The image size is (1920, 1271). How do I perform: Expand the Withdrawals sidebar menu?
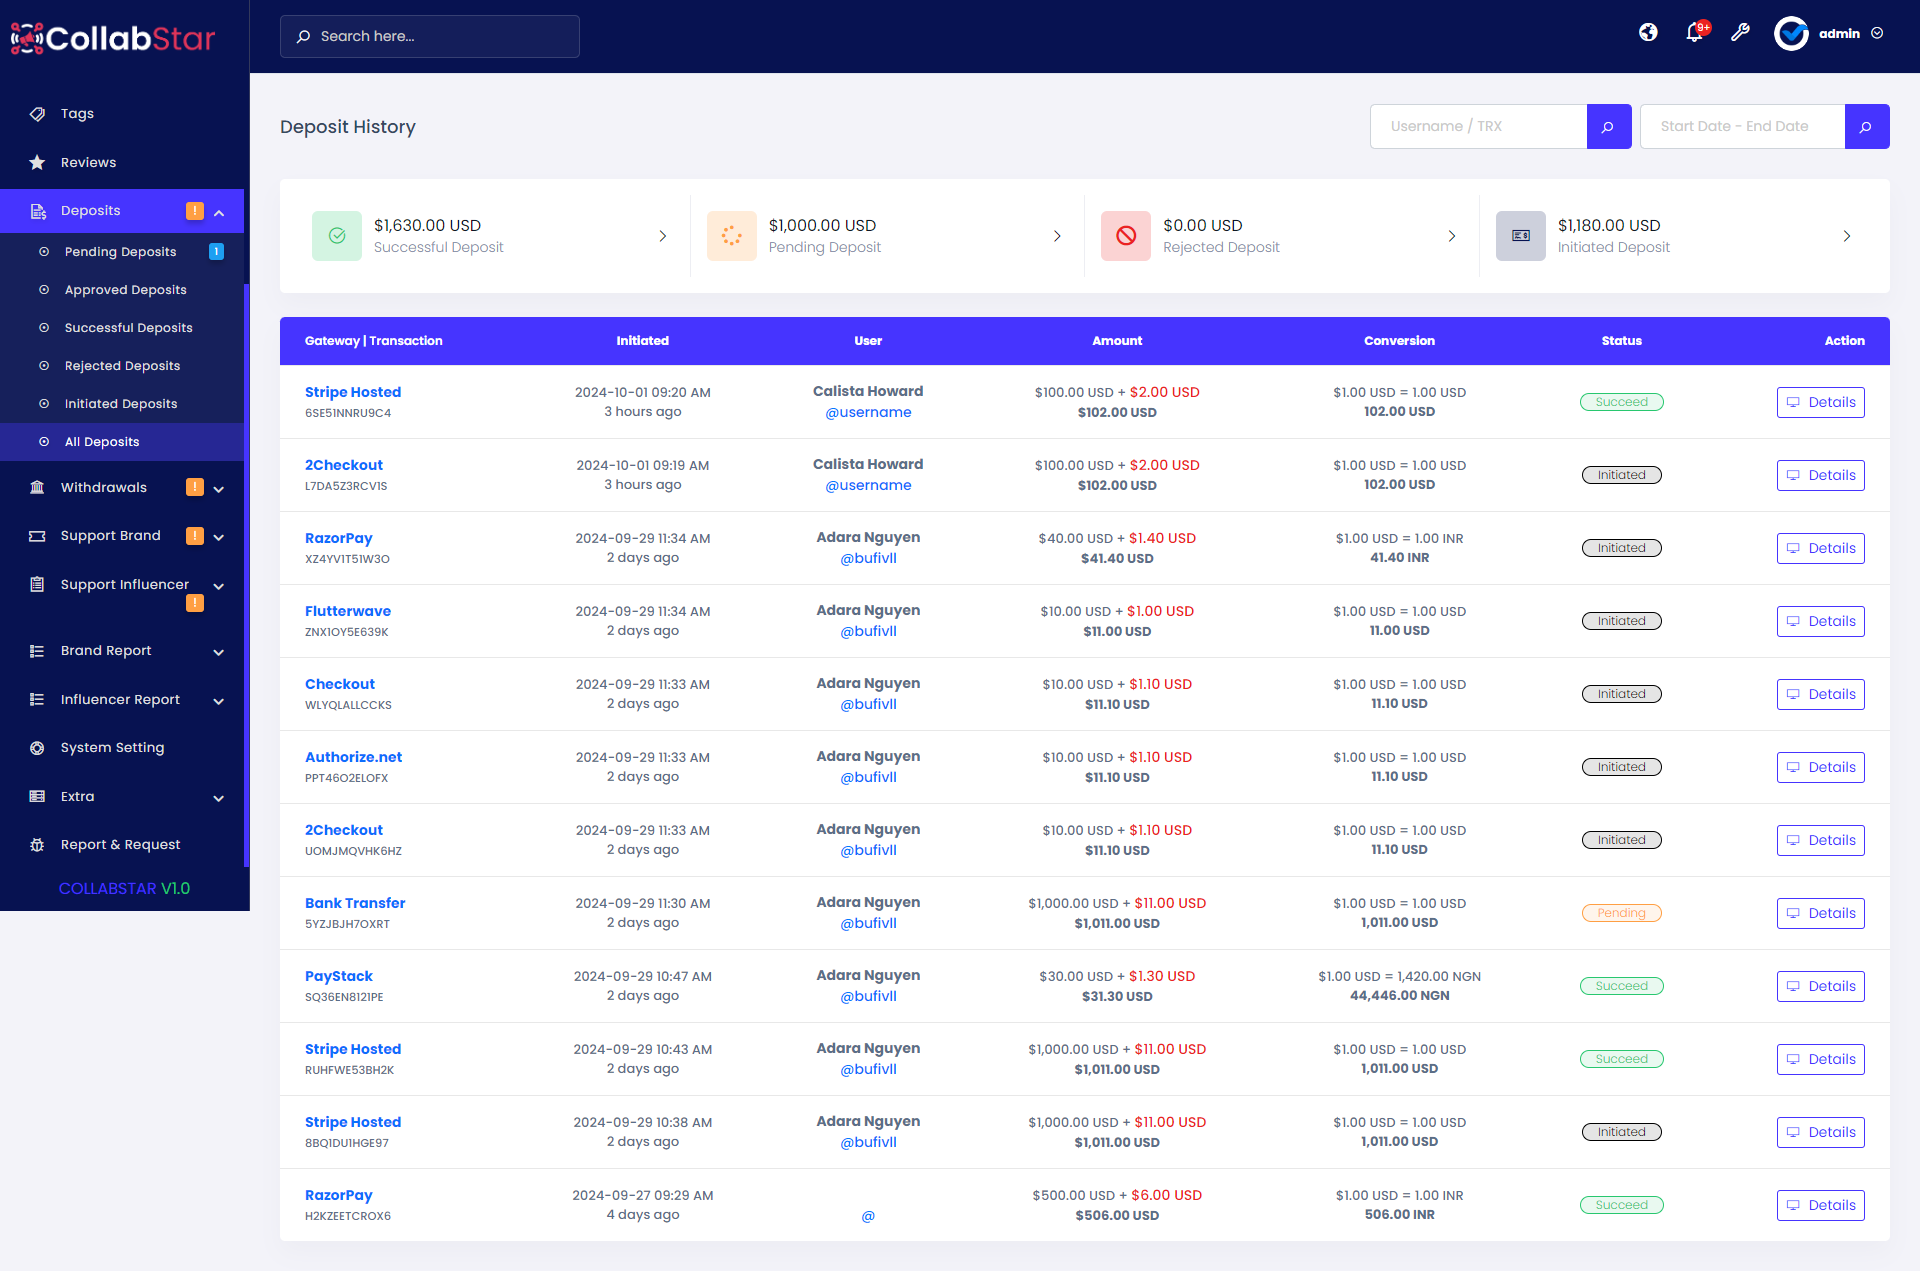click(218, 489)
